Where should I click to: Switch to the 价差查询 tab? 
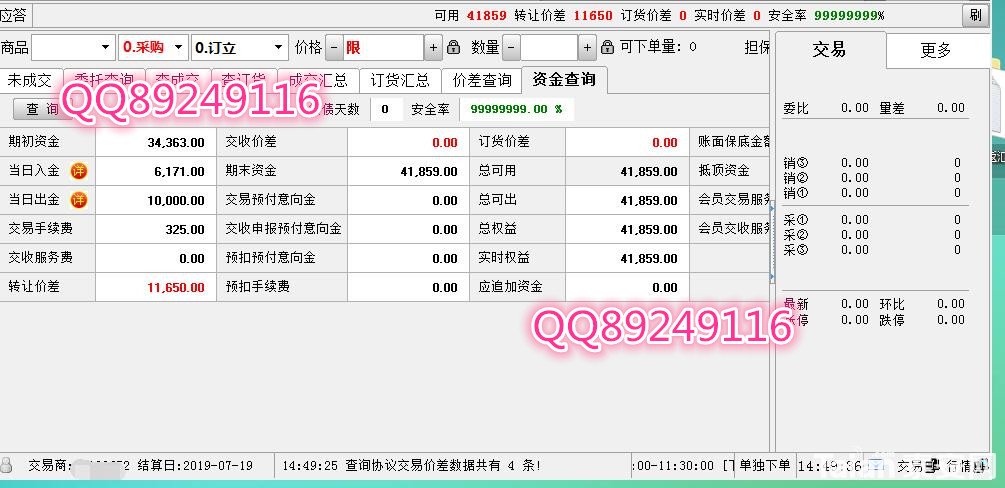pyautogui.click(x=482, y=80)
